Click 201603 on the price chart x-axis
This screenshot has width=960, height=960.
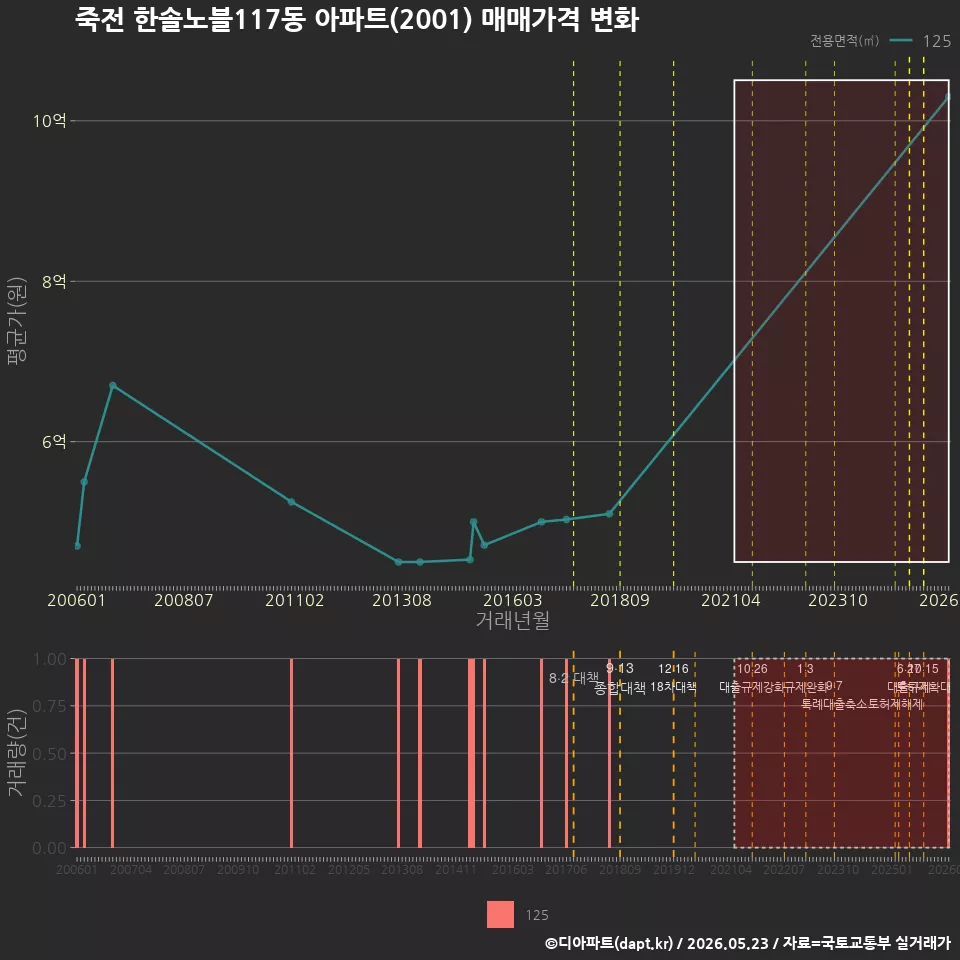point(512,600)
